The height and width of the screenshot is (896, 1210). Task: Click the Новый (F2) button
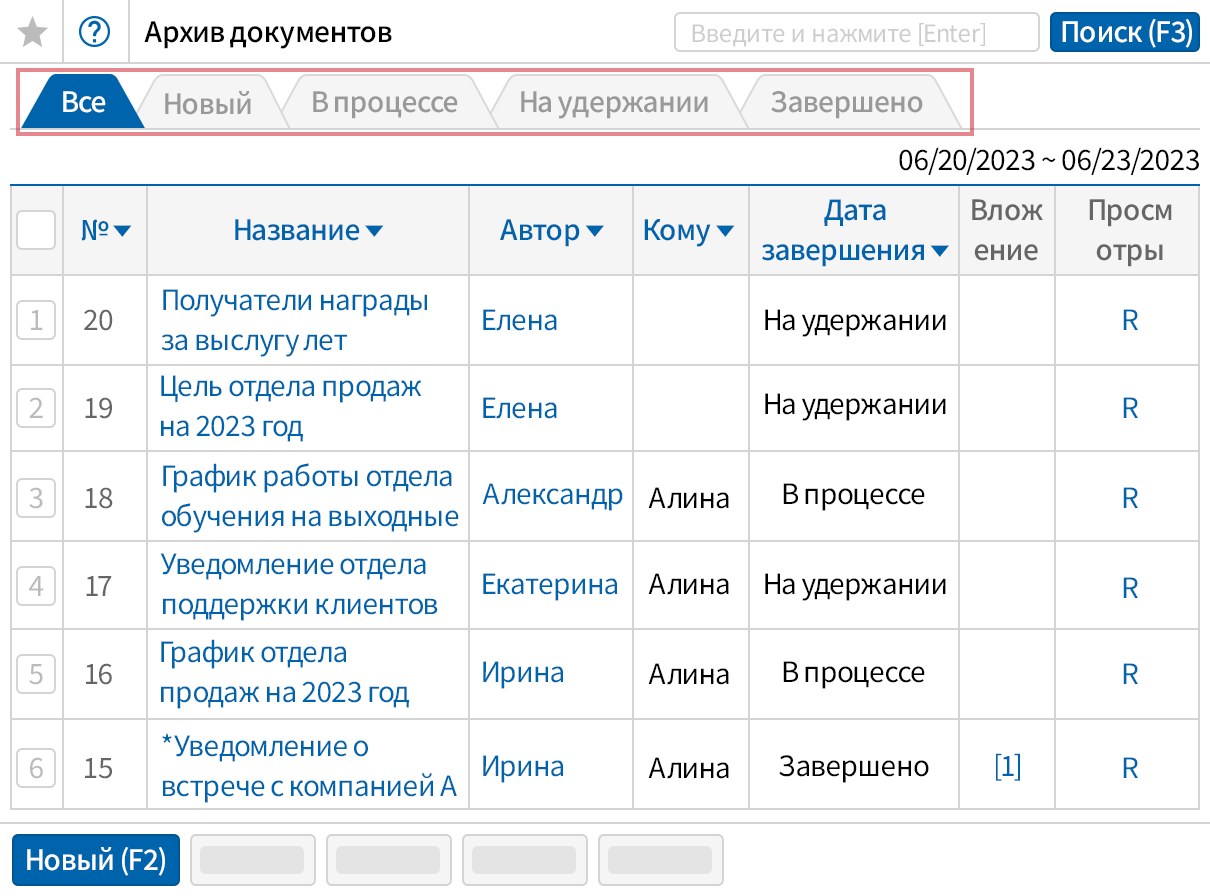[x=95, y=859]
